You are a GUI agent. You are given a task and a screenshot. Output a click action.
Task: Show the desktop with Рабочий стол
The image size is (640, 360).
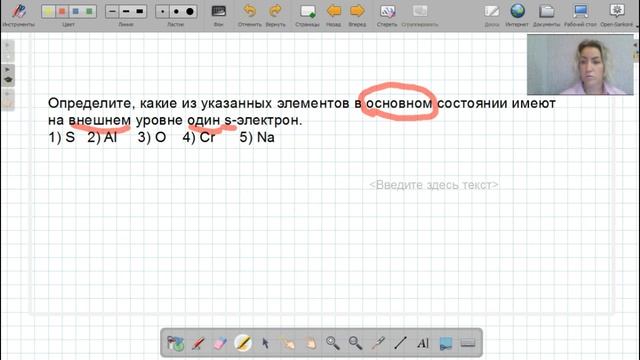[x=580, y=15]
